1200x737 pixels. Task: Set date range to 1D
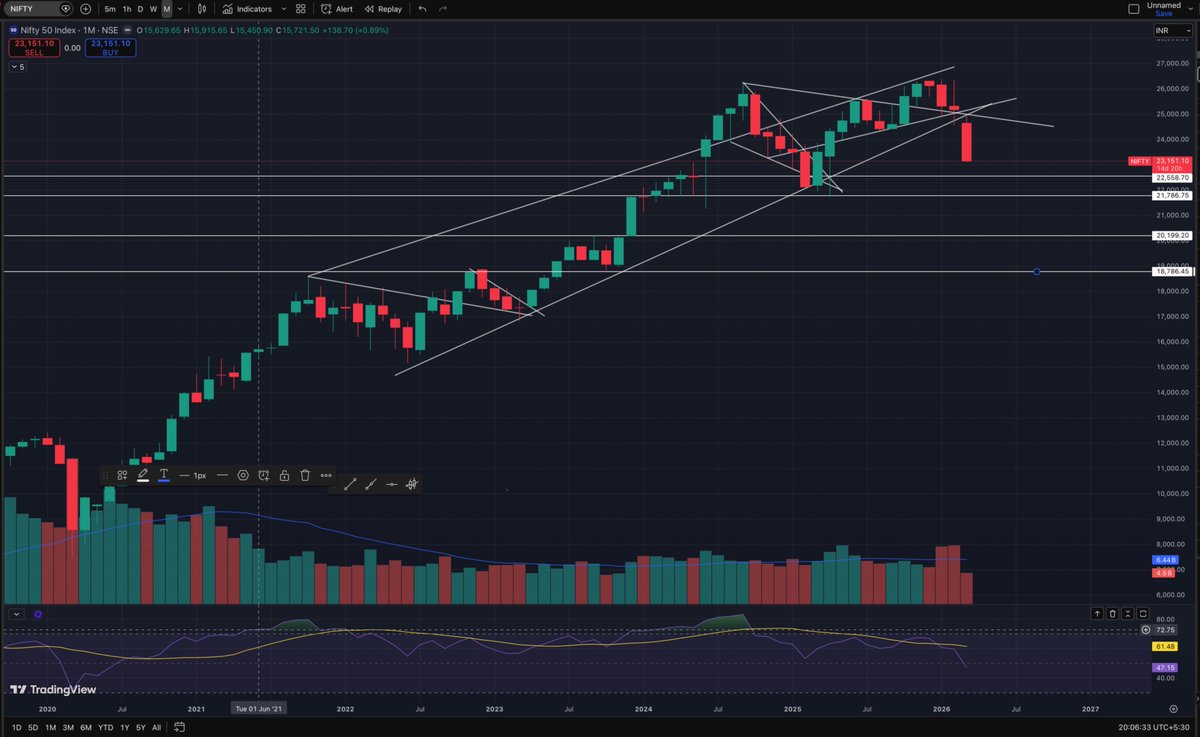(x=15, y=727)
